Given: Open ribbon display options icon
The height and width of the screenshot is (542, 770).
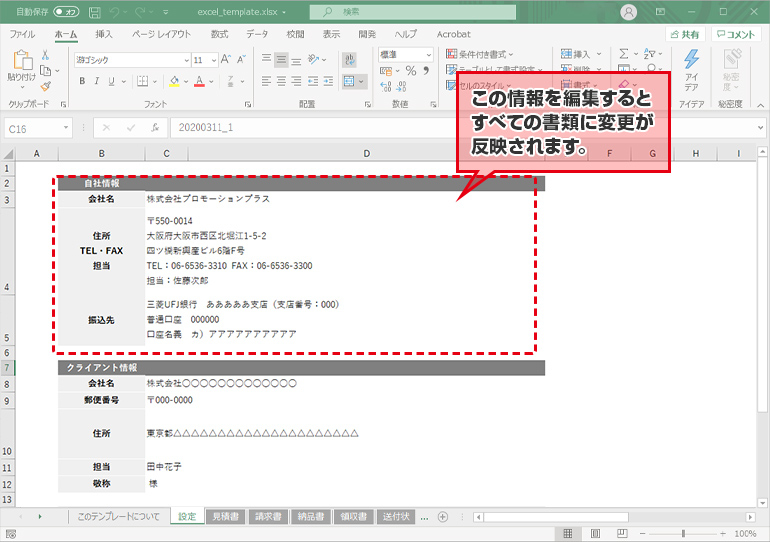Looking at the screenshot, I should (x=660, y=12).
